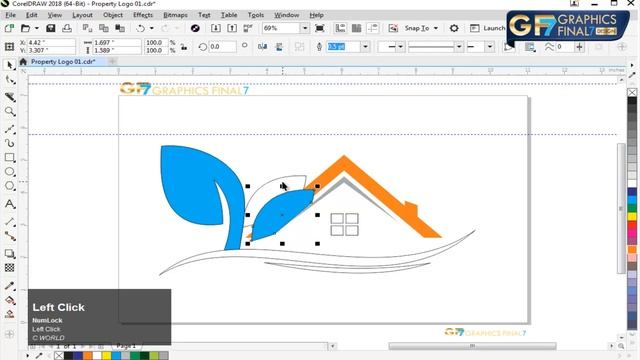
Task: Open the Snap To dropdown
Action: coord(421,28)
